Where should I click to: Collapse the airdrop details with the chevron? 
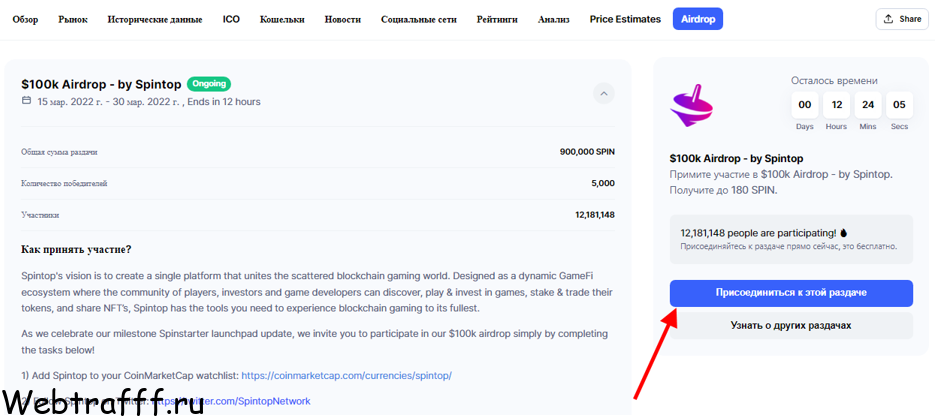tap(603, 94)
